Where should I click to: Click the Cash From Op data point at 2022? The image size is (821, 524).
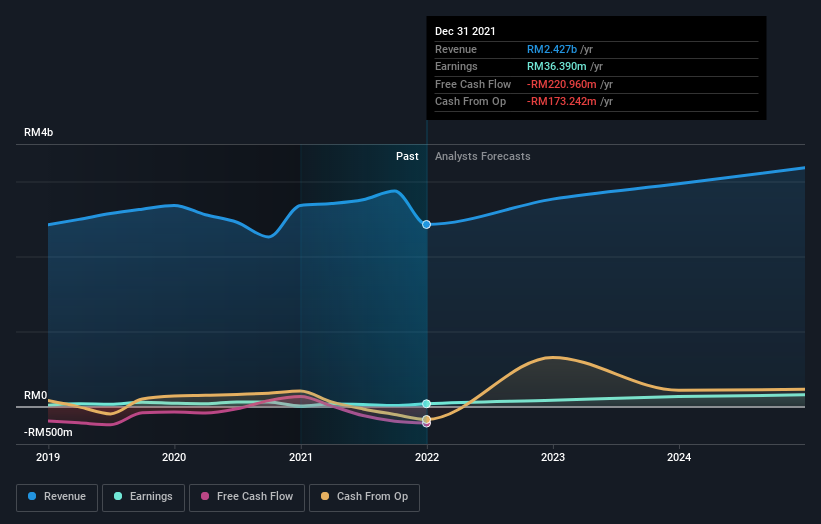click(427, 419)
